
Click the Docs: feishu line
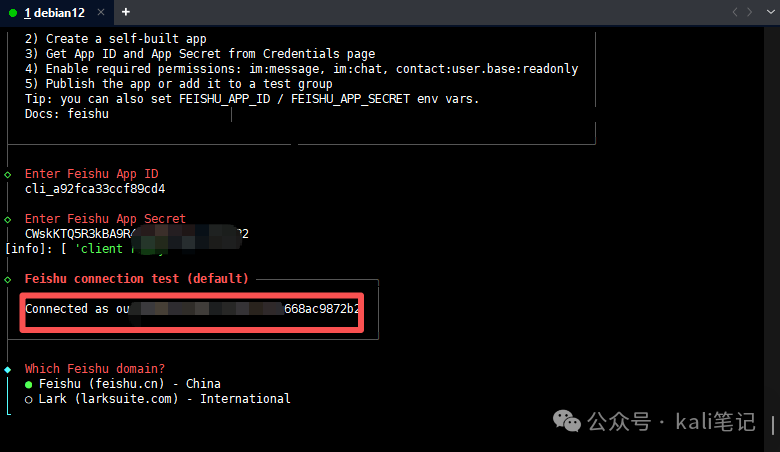pos(67,114)
